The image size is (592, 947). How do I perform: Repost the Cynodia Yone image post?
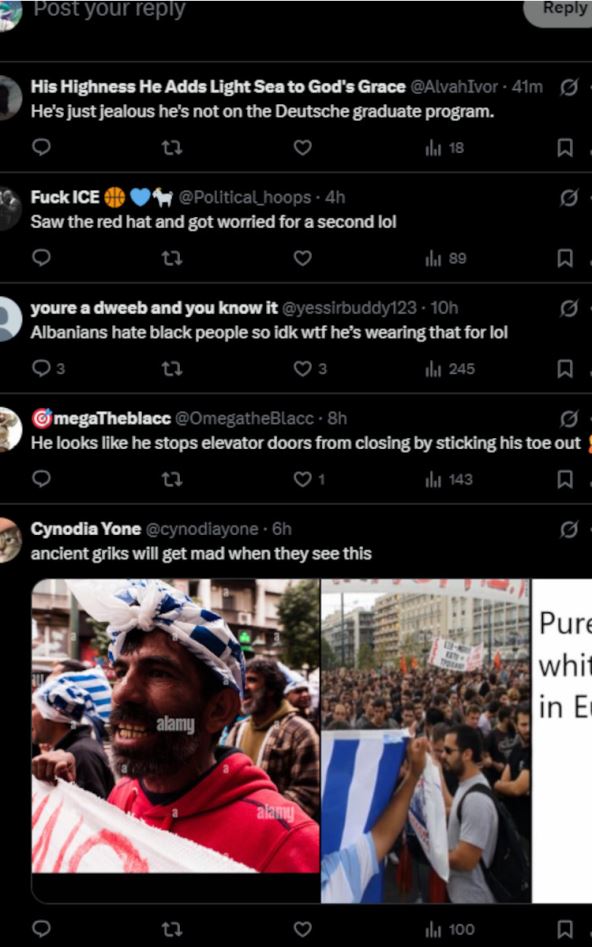point(172,929)
